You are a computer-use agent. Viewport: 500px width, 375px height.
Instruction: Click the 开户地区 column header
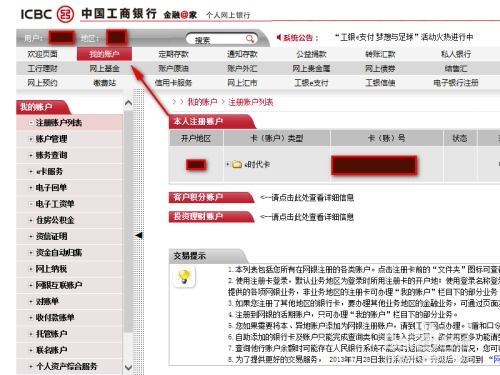tap(196, 138)
